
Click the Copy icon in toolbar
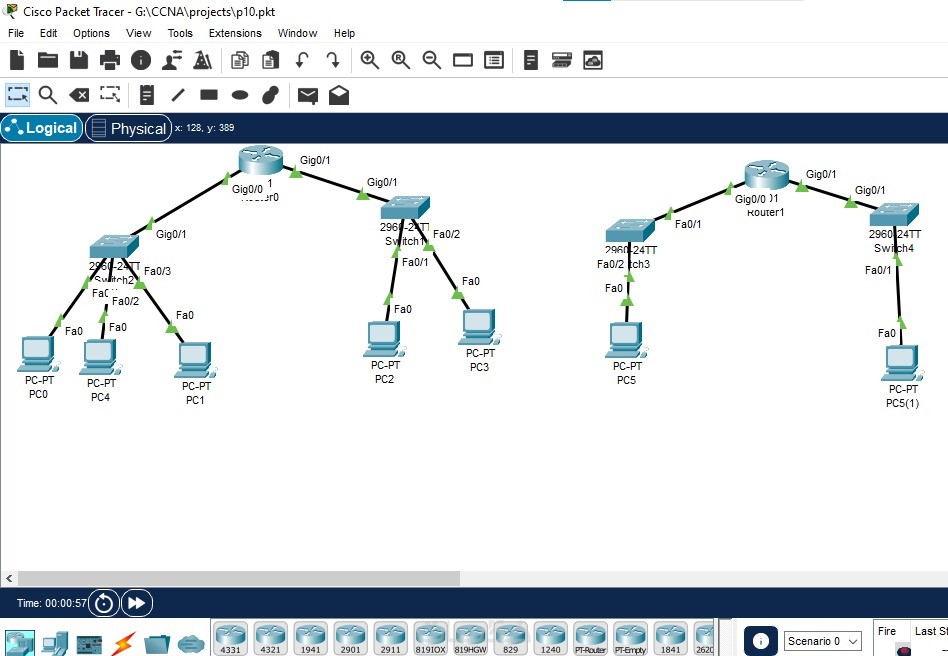[240, 60]
